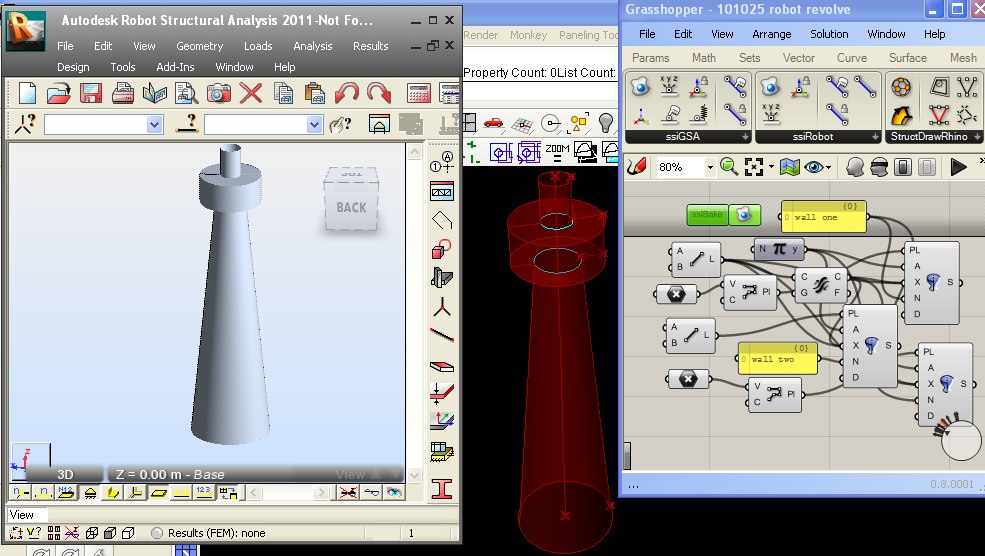The width and height of the screenshot is (985, 556).
Task: Click Grasshopper sketch pencil icon
Action: click(637, 166)
